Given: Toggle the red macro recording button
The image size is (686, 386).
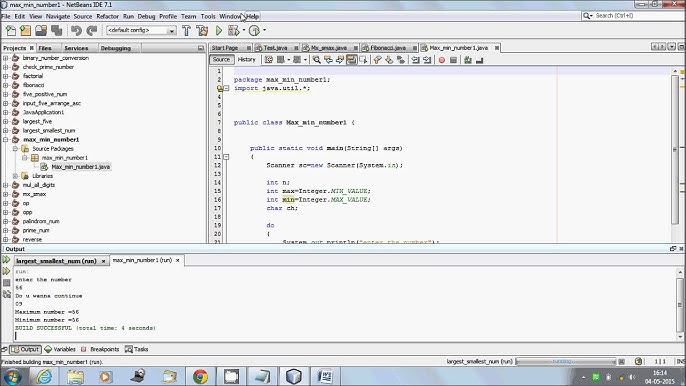Looking at the screenshot, I should tap(442, 60).
